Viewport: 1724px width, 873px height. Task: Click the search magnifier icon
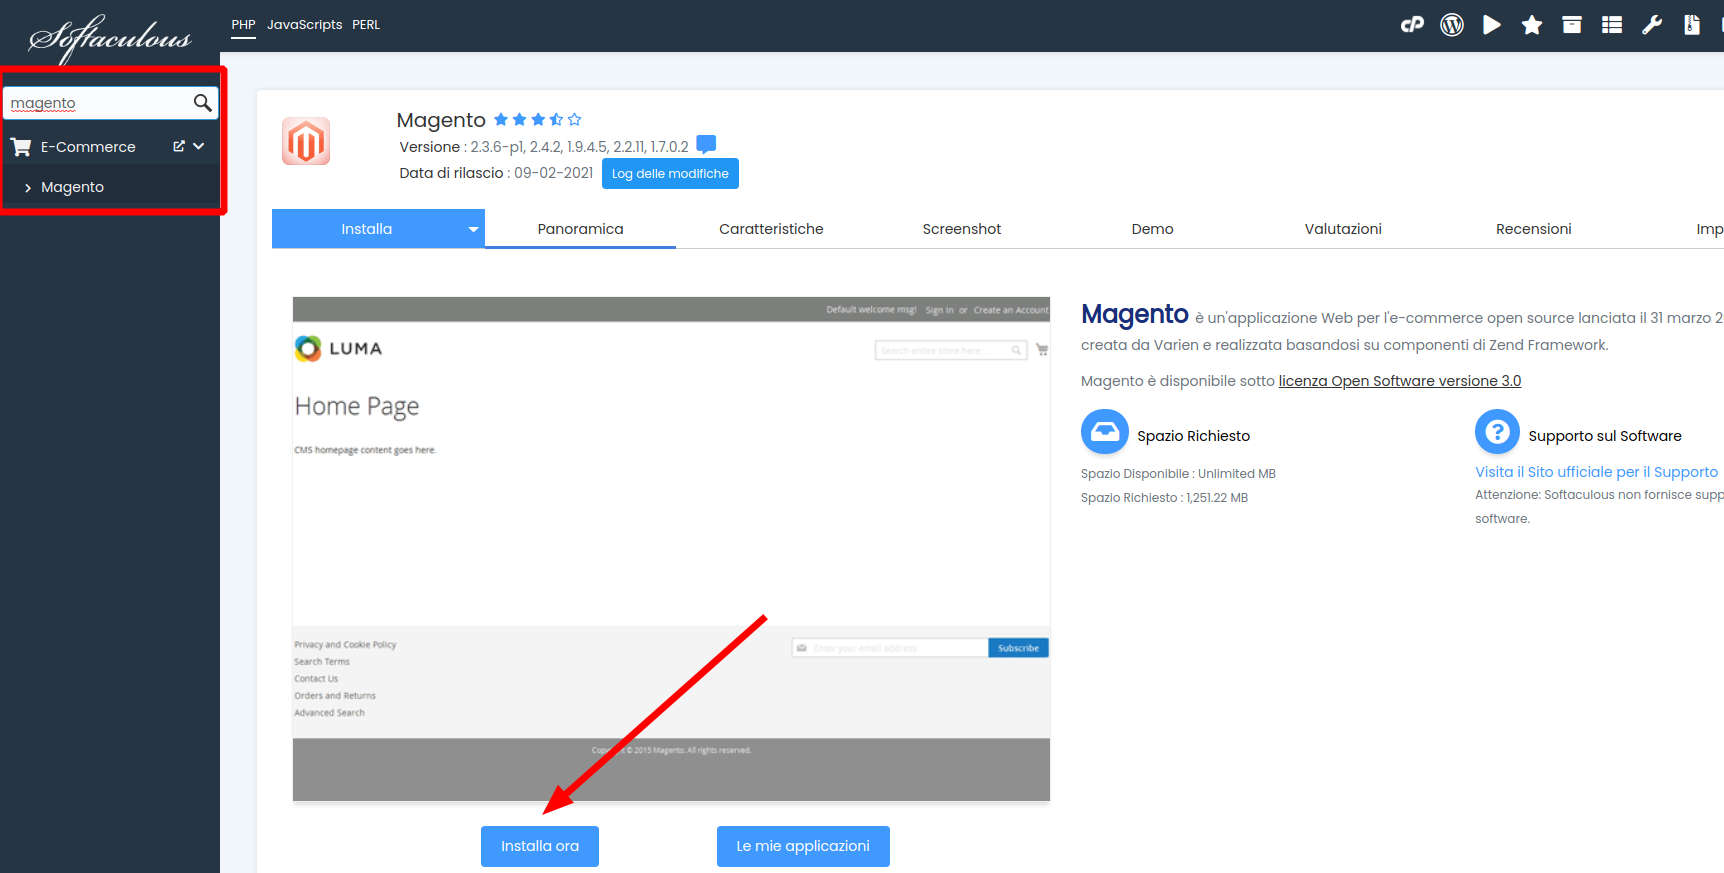coord(202,103)
